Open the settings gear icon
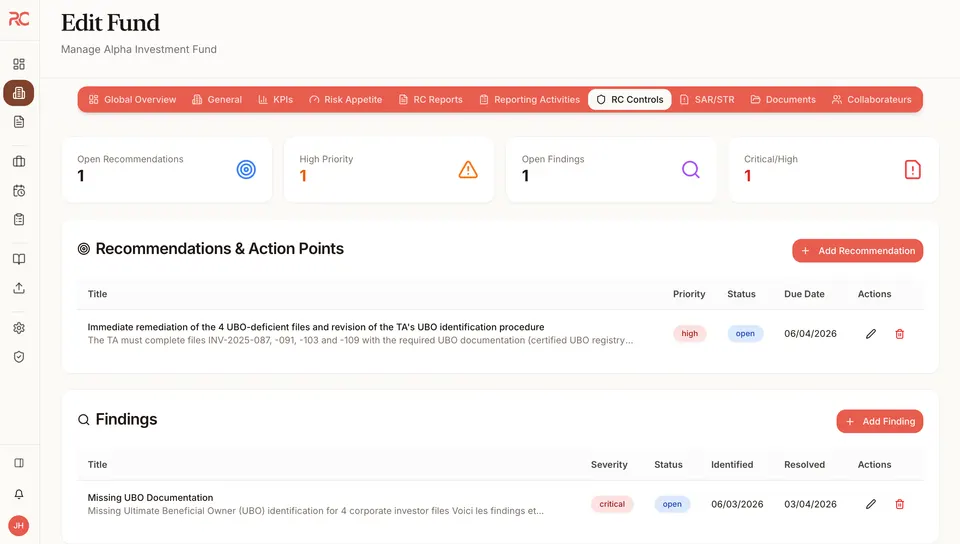 tap(19, 328)
